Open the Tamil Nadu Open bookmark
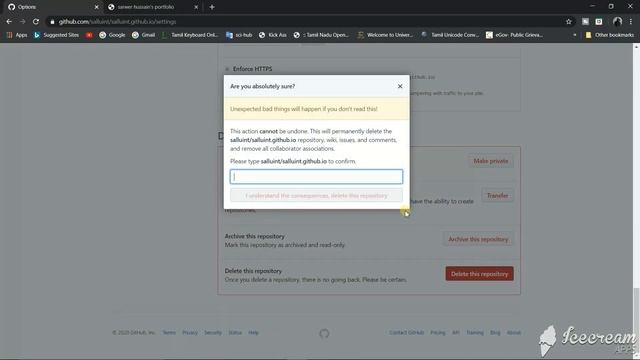The image size is (640, 360). pyautogui.click(x=321, y=35)
